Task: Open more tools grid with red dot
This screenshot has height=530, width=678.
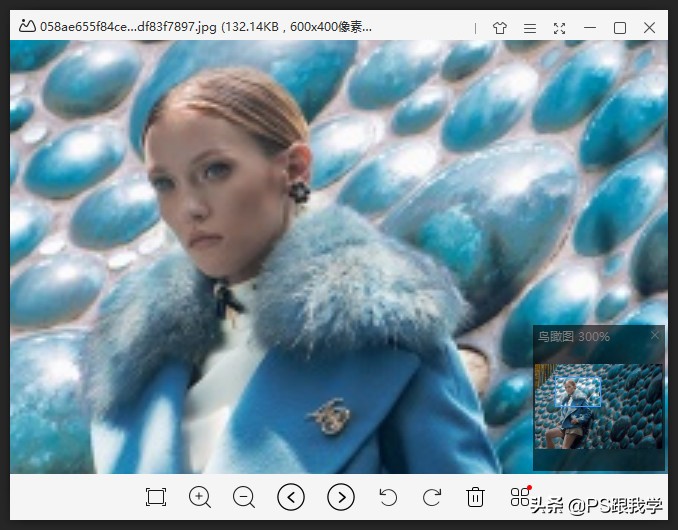Action: [x=520, y=496]
